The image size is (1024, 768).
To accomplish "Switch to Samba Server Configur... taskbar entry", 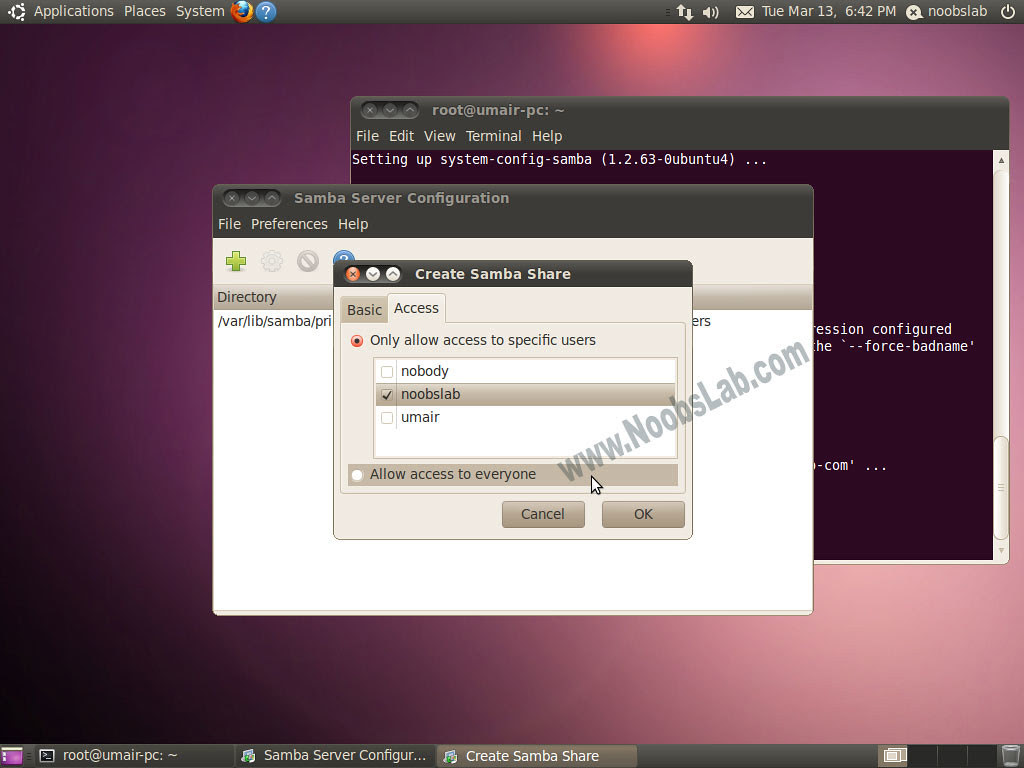I will [334, 756].
